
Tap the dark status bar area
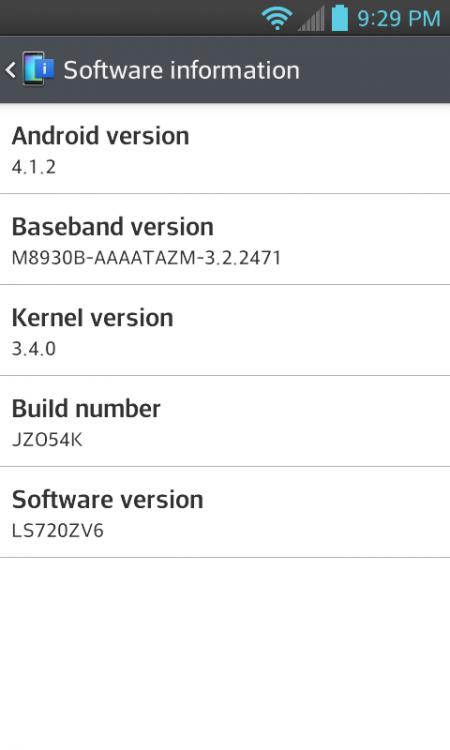click(x=129, y=18)
